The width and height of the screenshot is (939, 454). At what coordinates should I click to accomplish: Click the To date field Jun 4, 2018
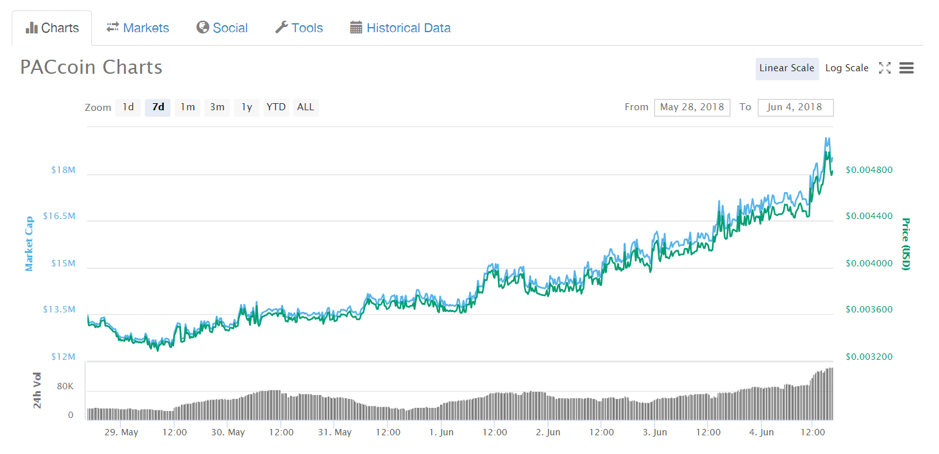[795, 107]
